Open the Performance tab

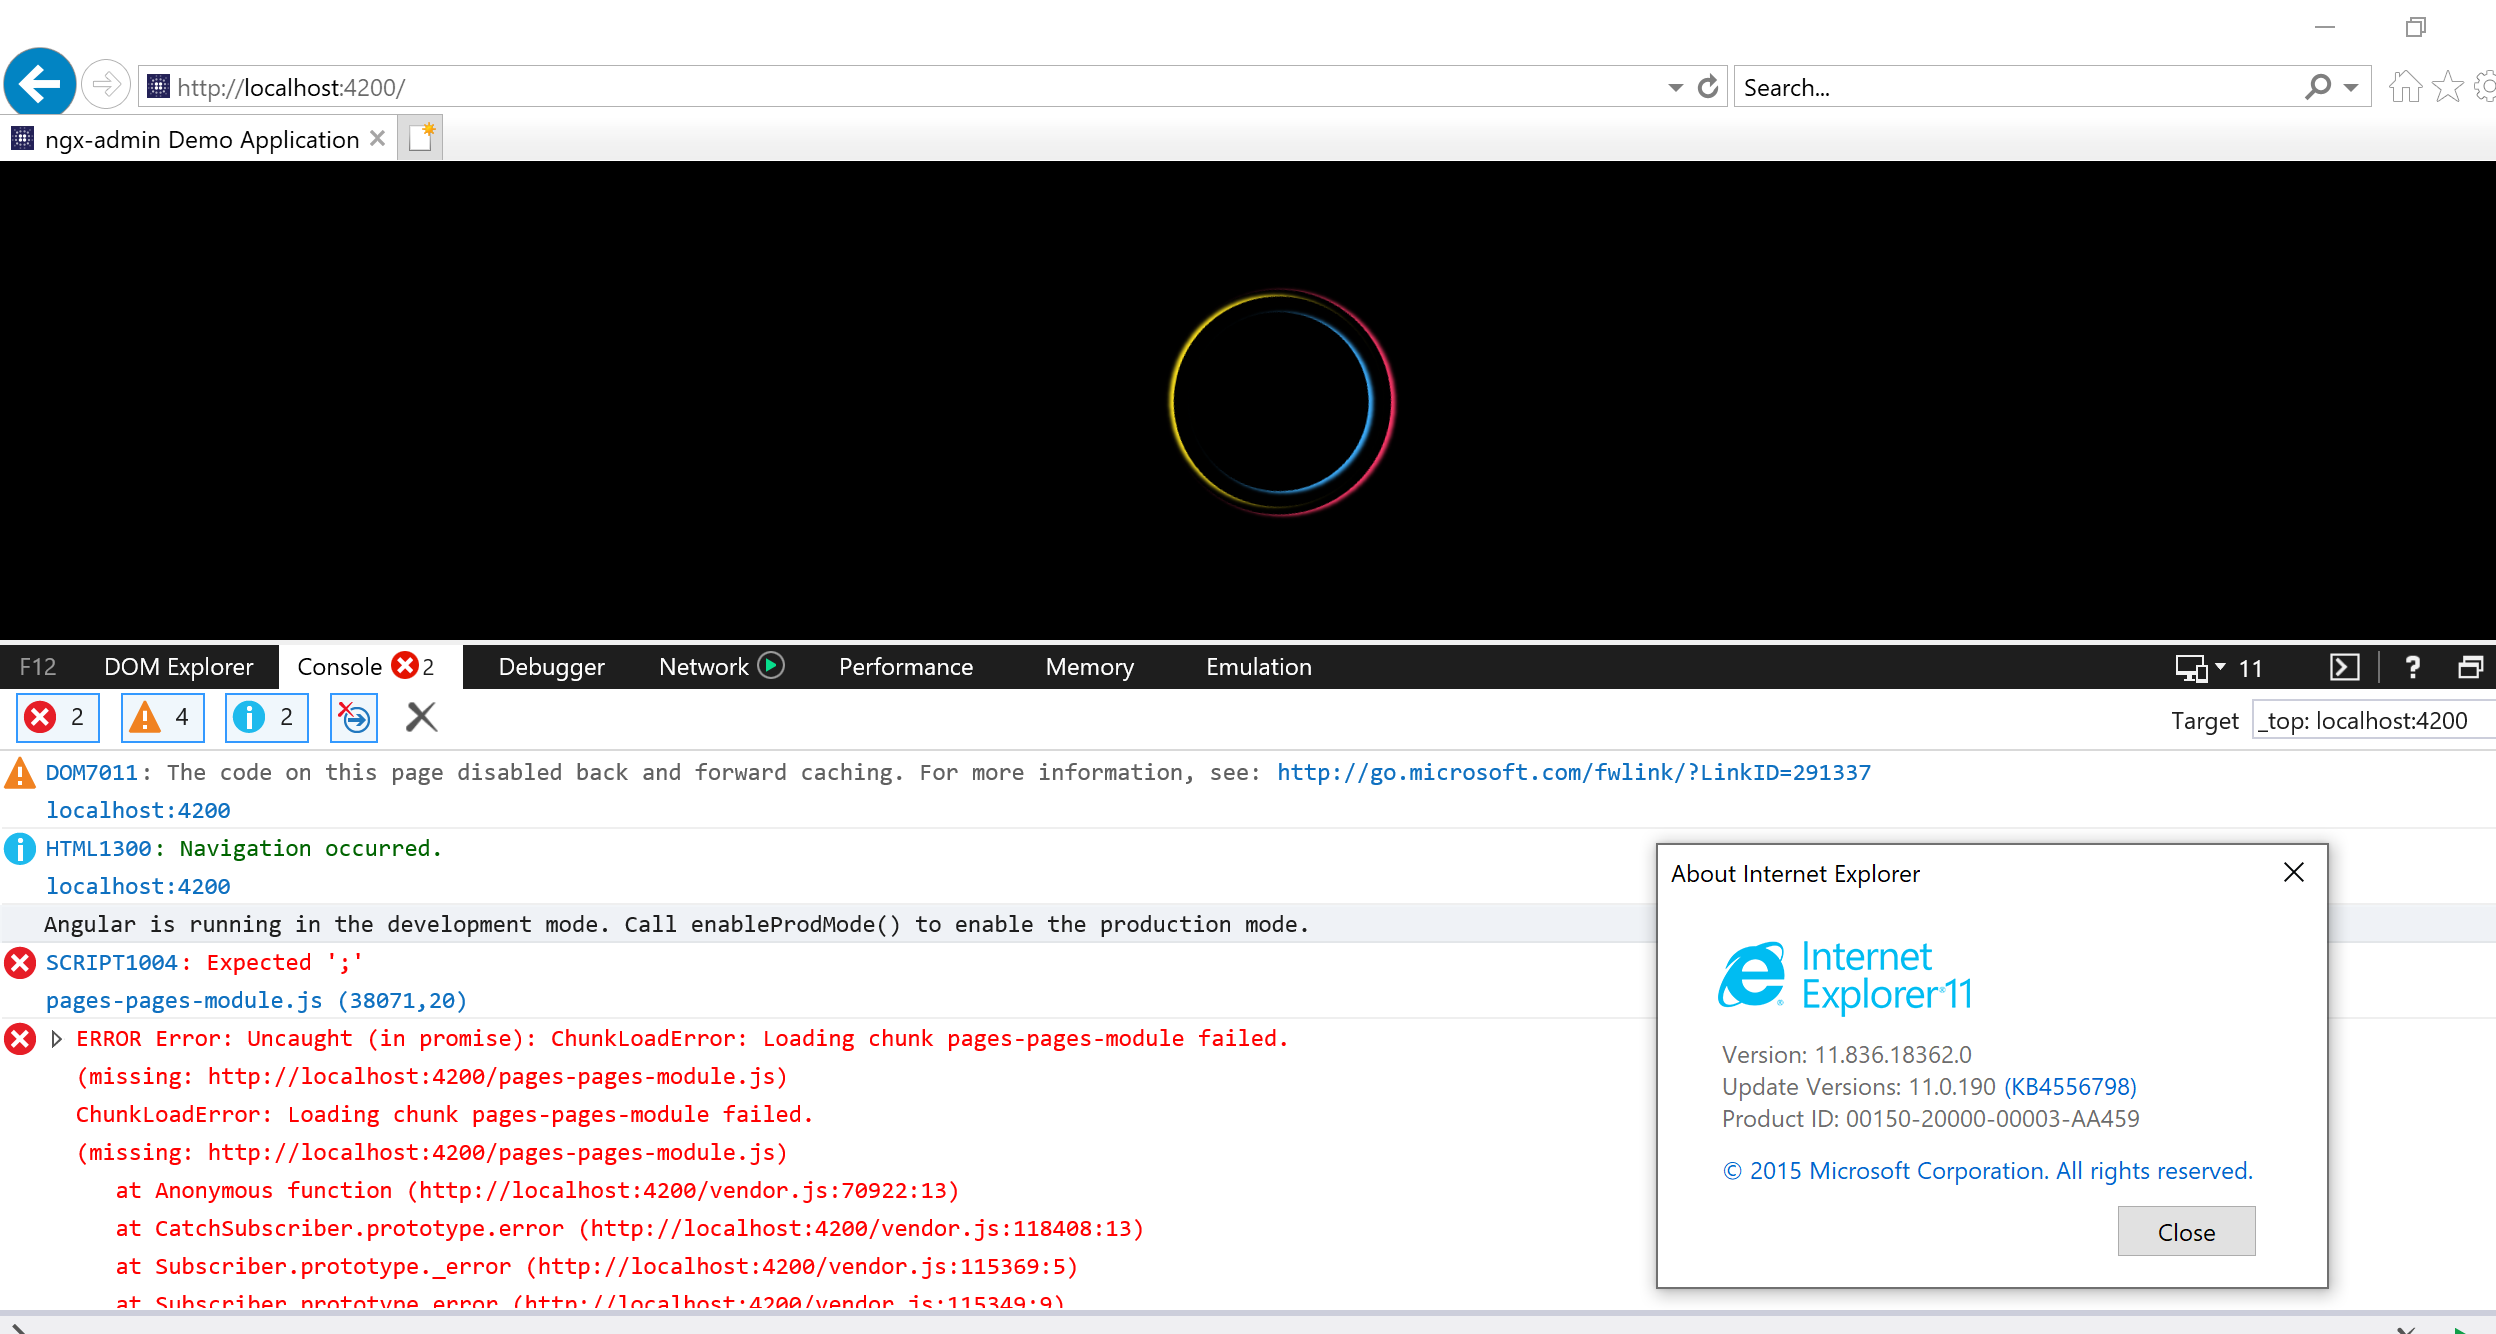tap(905, 667)
